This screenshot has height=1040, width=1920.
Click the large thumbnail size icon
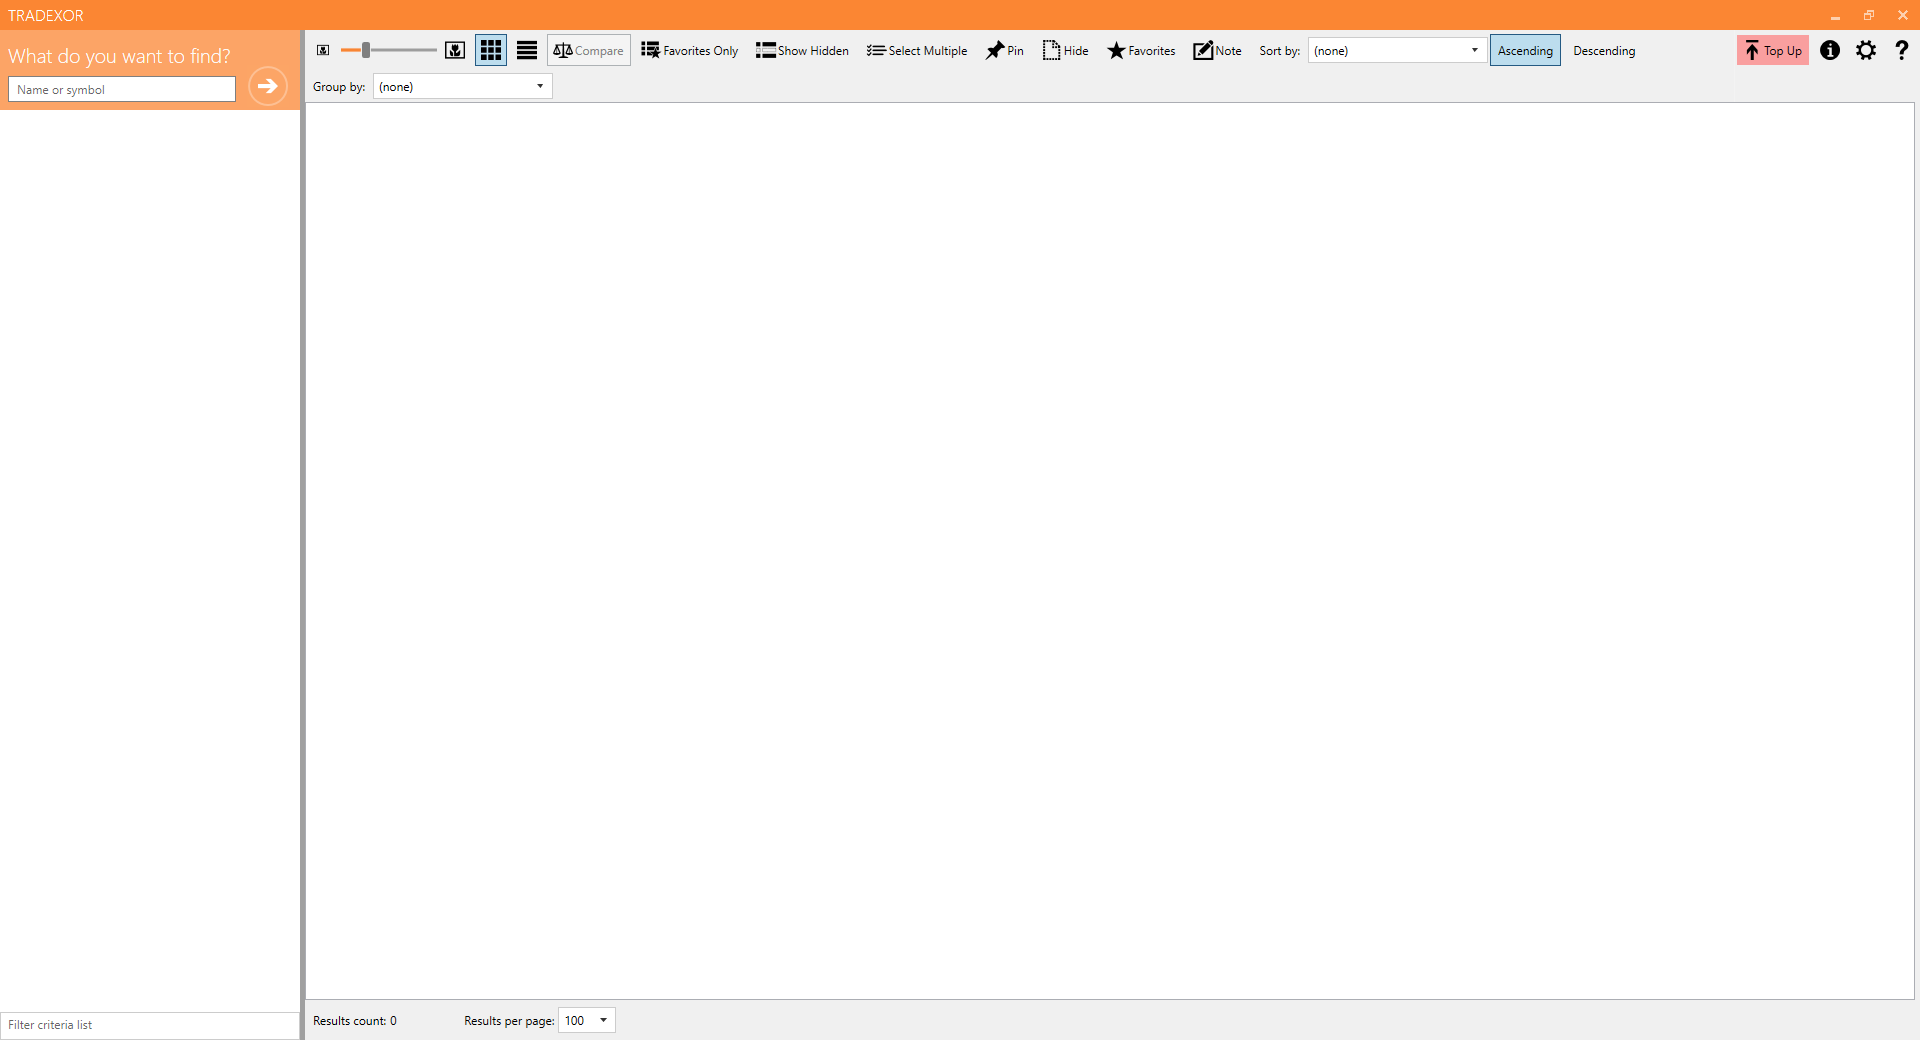tap(455, 50)
